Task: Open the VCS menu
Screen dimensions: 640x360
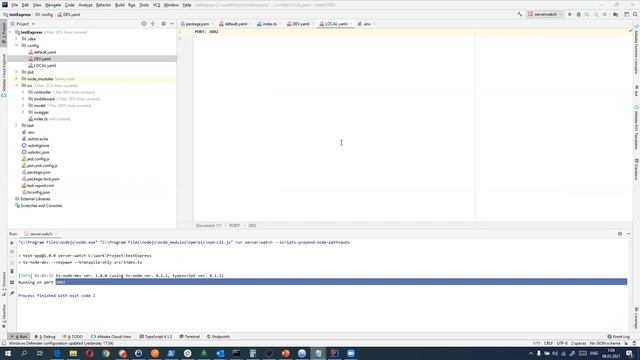Action: 156,5
